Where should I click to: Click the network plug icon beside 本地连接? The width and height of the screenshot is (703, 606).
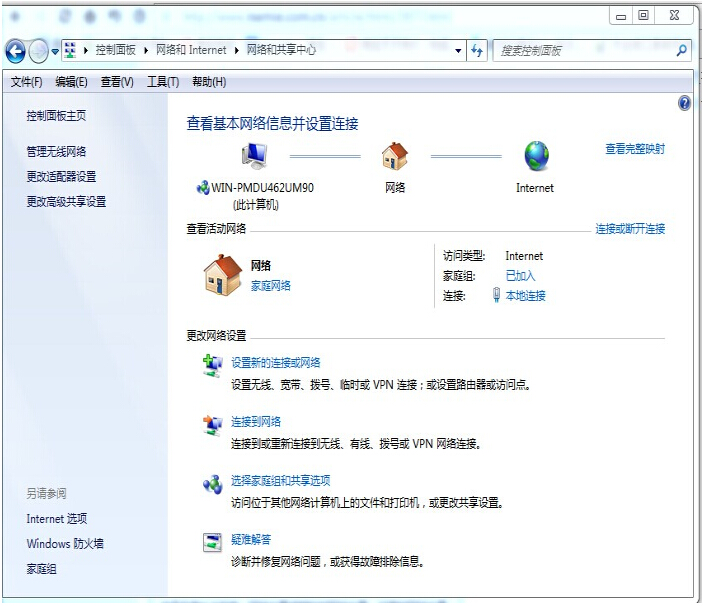(496, 295)
